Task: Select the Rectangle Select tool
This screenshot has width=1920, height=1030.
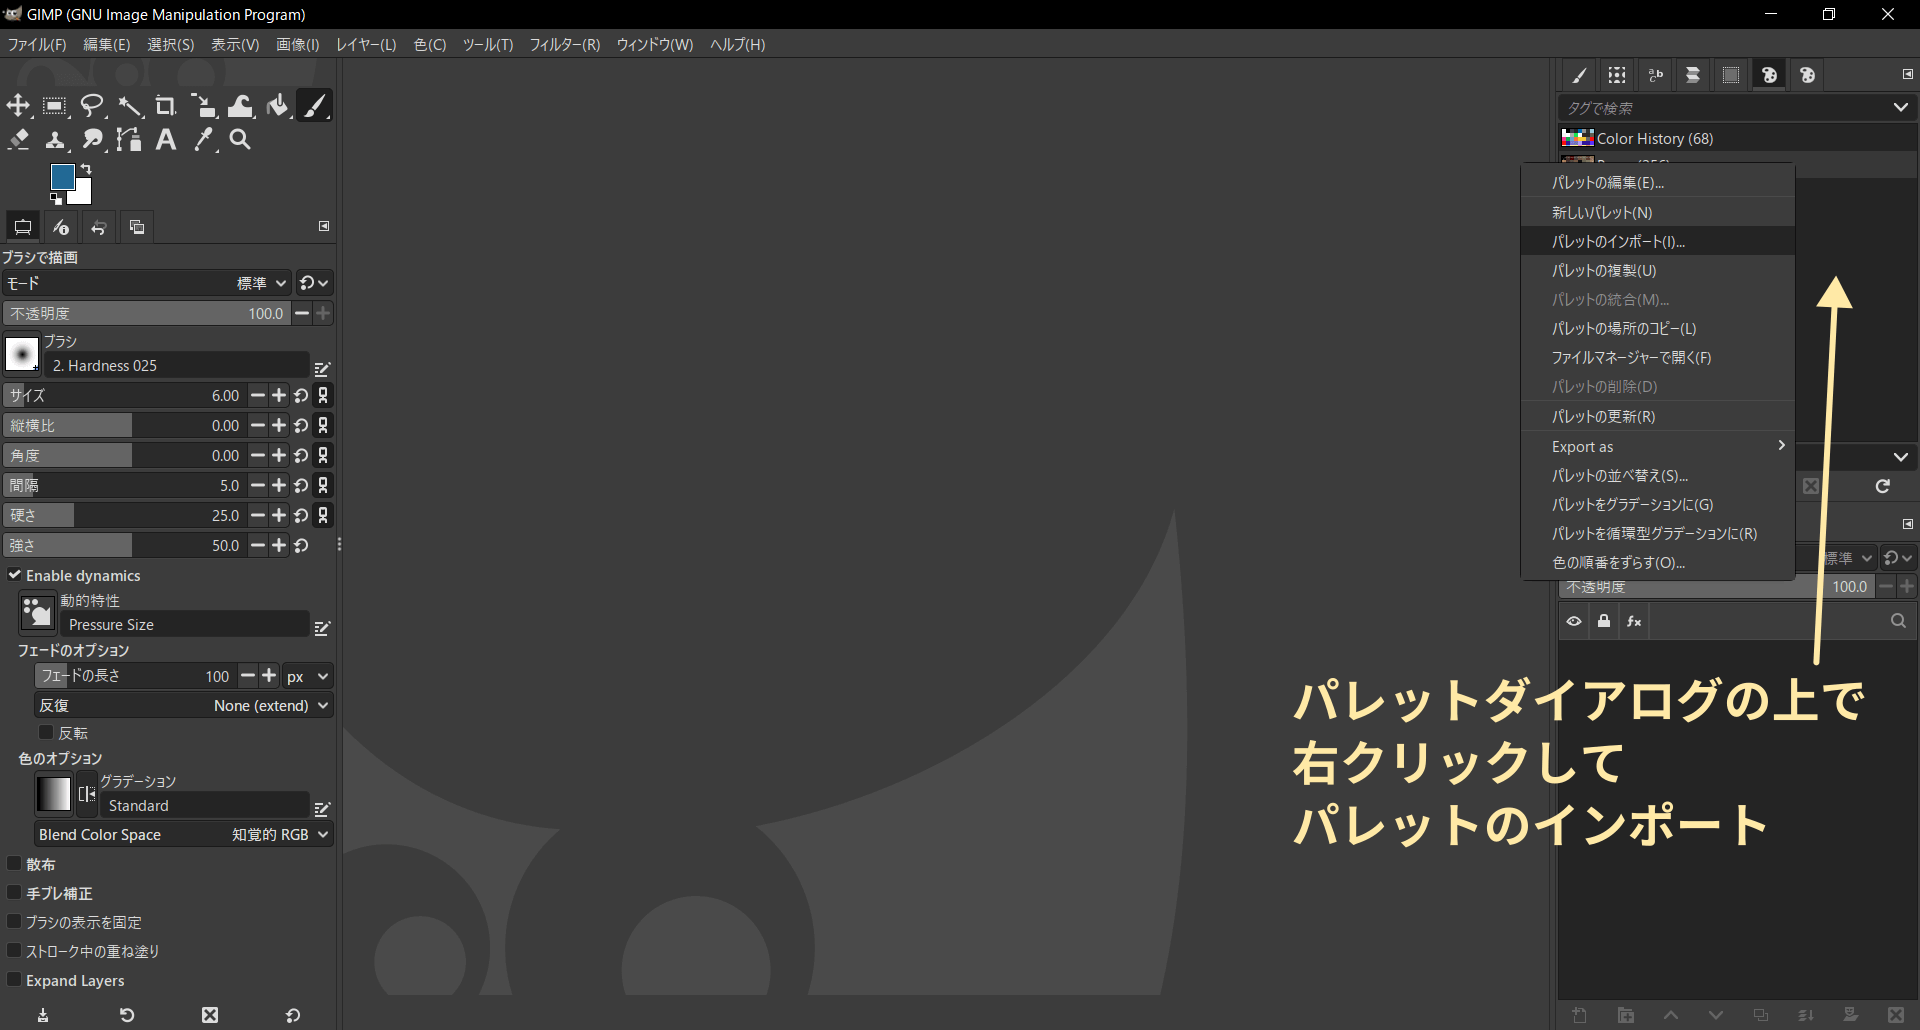Action: 55,106
